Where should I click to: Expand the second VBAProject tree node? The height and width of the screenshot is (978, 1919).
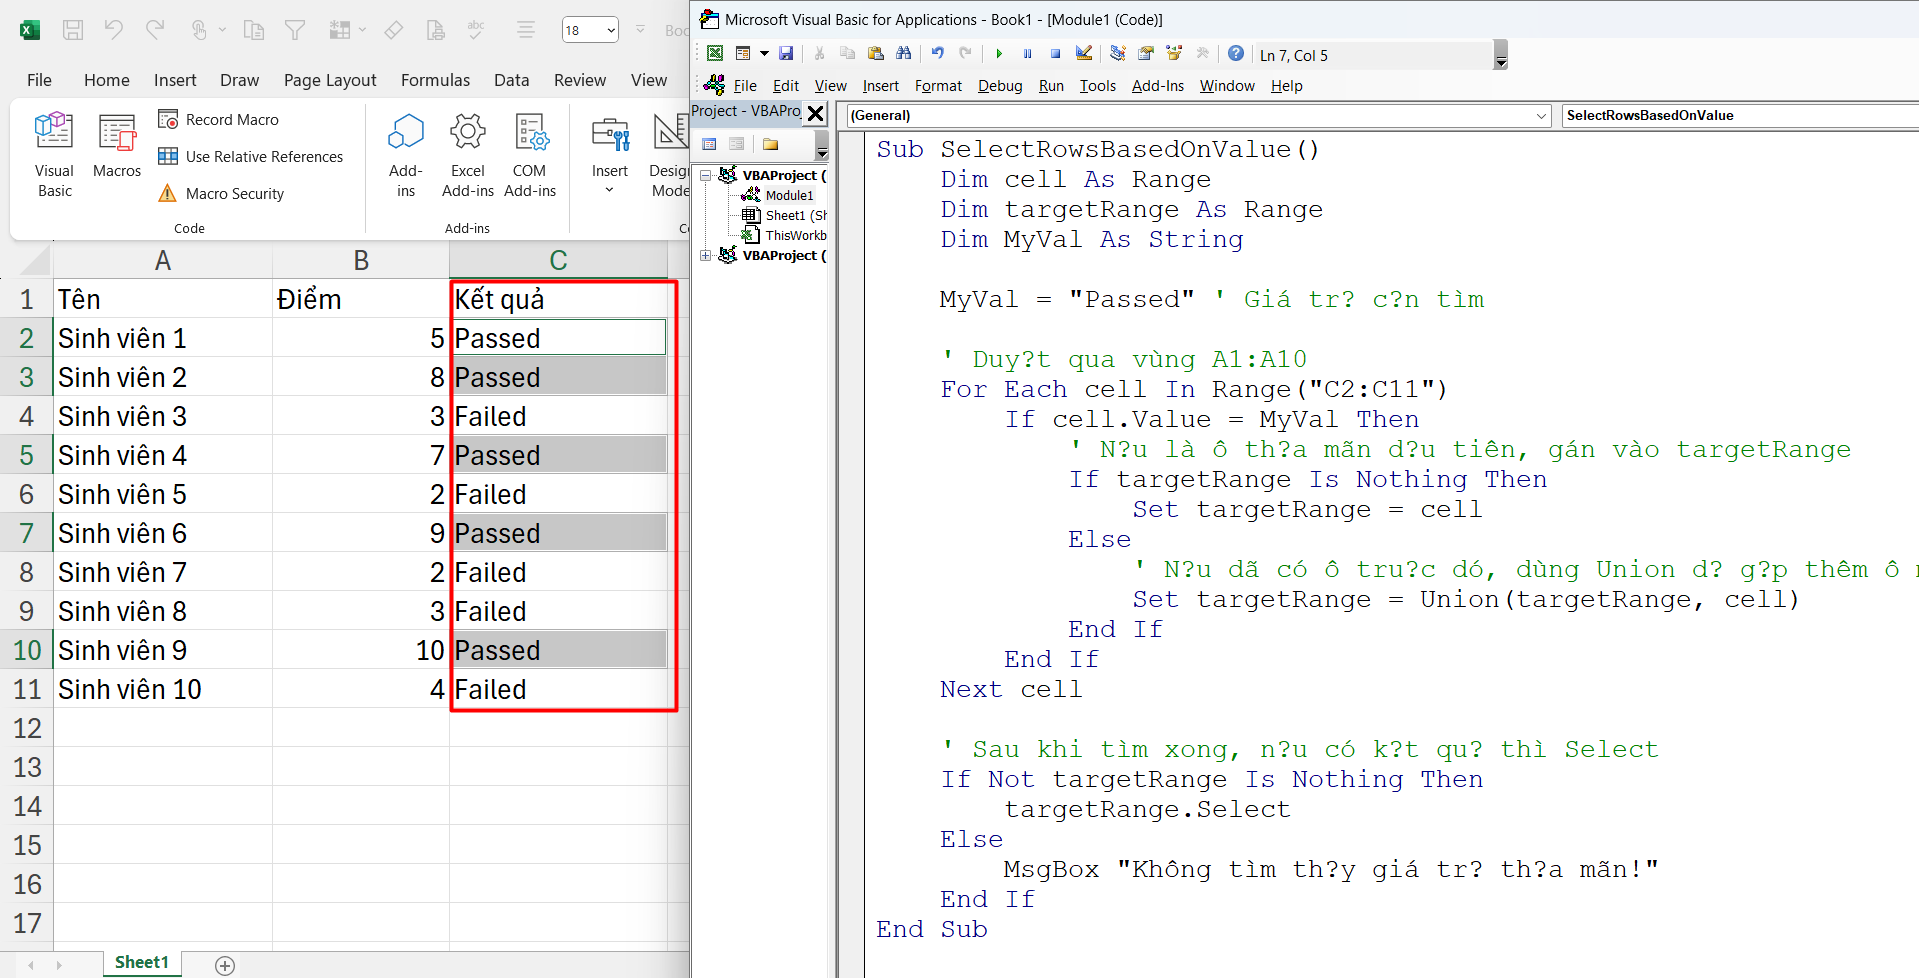click(x=705, y=255)
